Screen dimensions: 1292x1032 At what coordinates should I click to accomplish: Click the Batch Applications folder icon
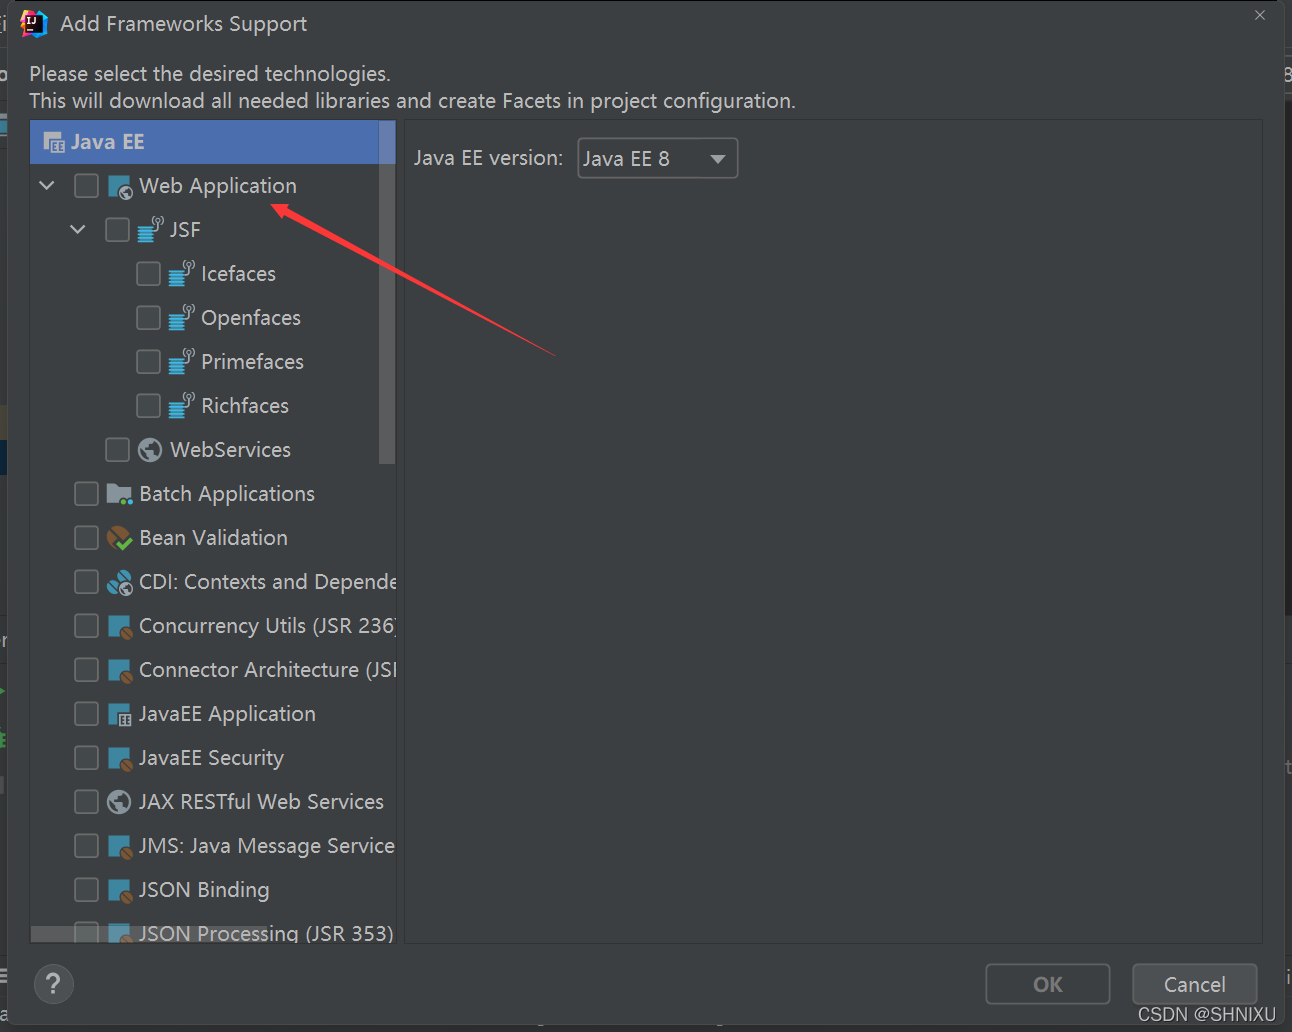pyautogui.click(x=120, y=494)
